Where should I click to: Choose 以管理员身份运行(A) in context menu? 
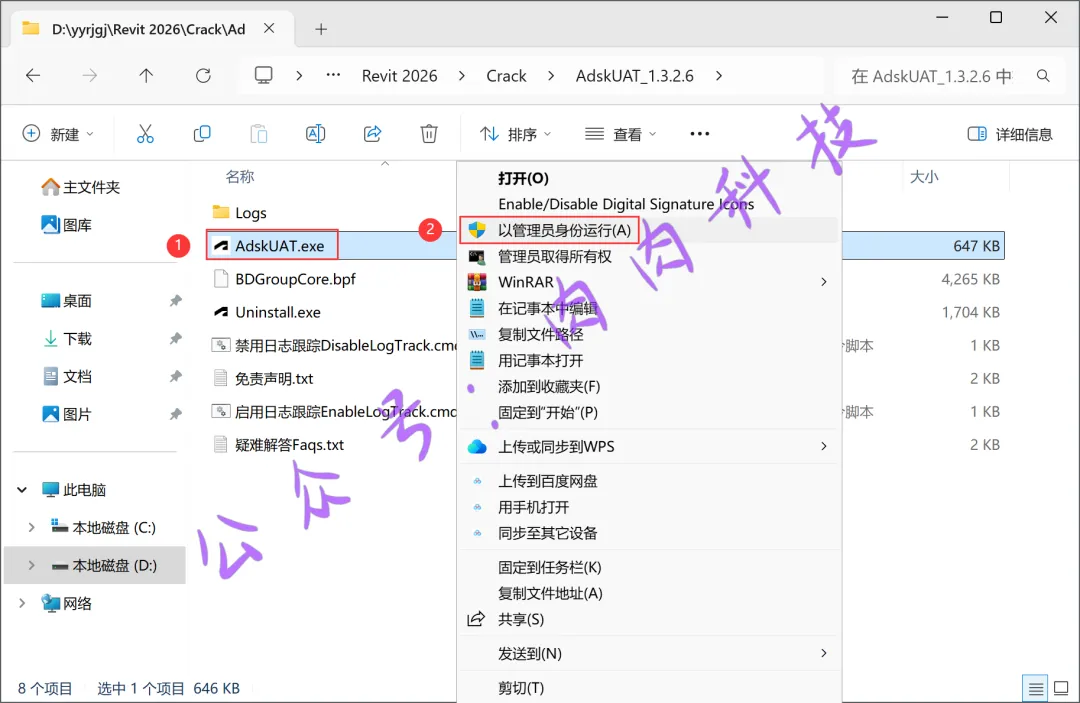click(x=649, y=230)
